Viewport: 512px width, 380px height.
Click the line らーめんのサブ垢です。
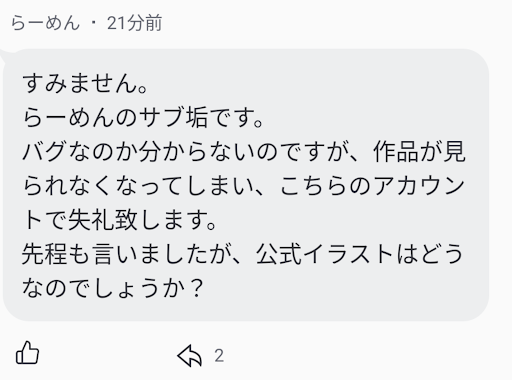coord(143,118)
